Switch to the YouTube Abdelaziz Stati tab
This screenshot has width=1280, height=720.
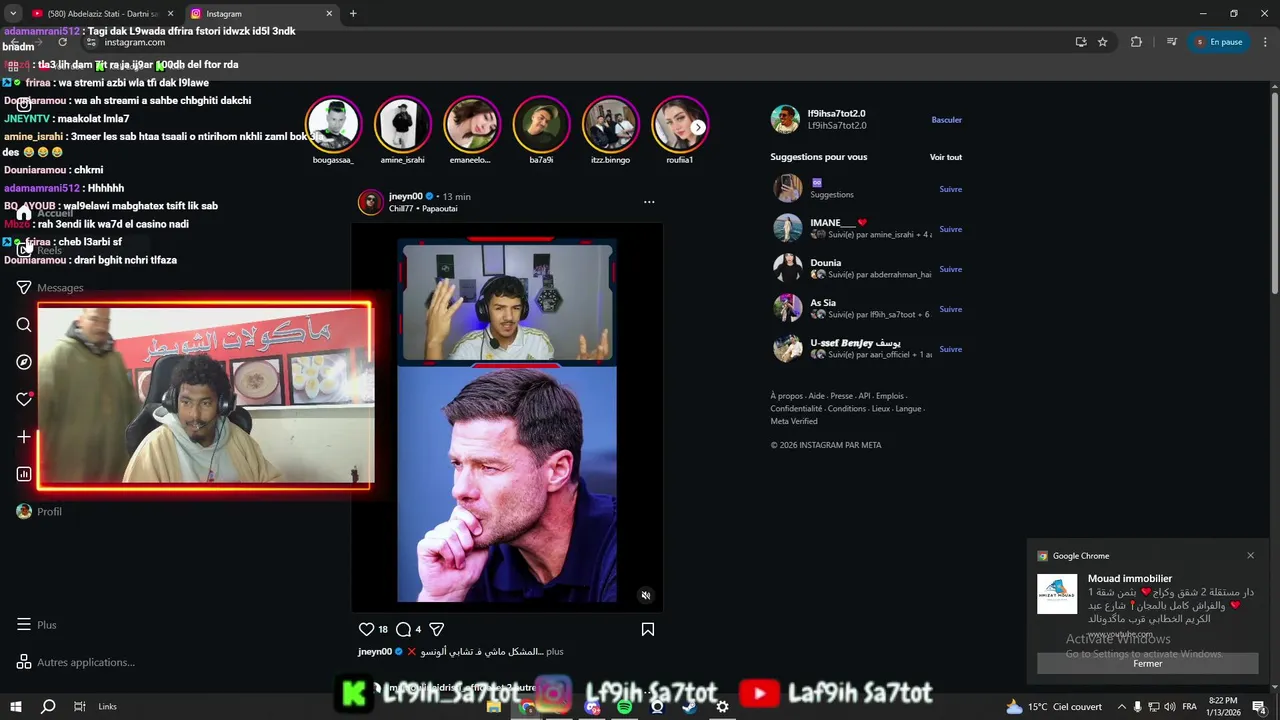click(x=100, y=14)
